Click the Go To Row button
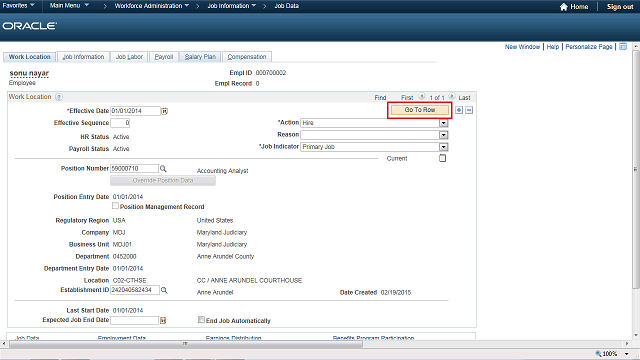The image size is (640, 360). click(420, 110)
